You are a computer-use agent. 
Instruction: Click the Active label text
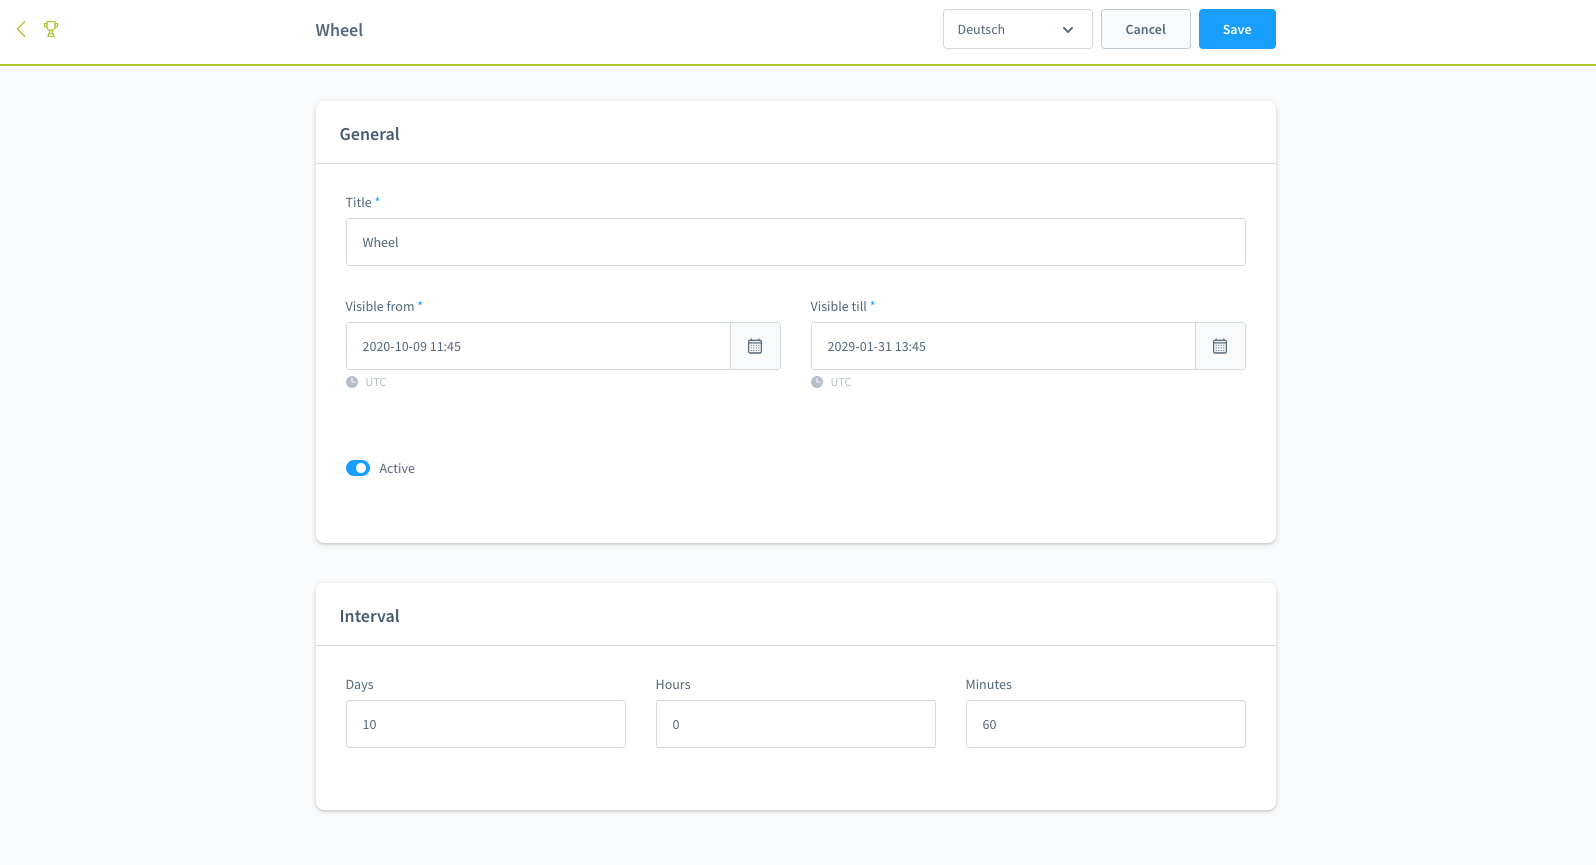[x=397, y=468]
